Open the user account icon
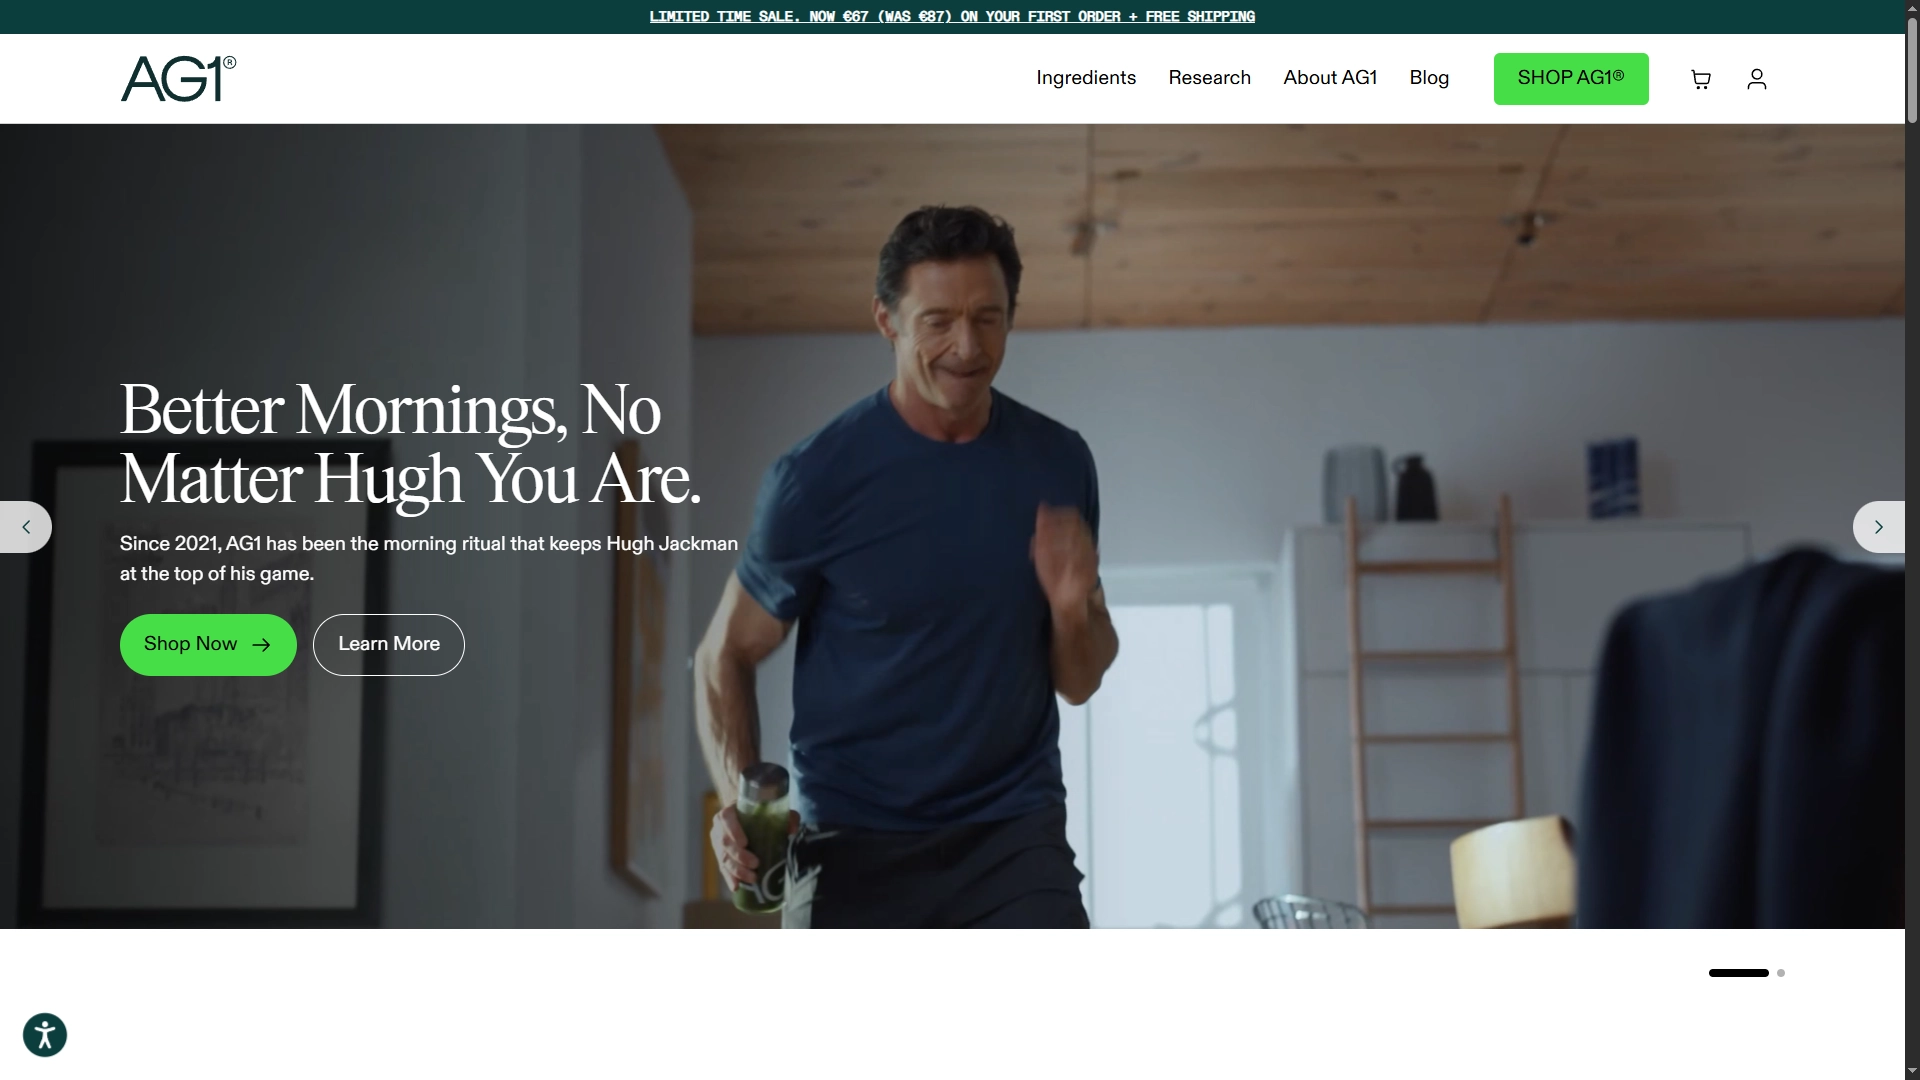This screenshot has width=1920, height=1080. point(1757,79)
